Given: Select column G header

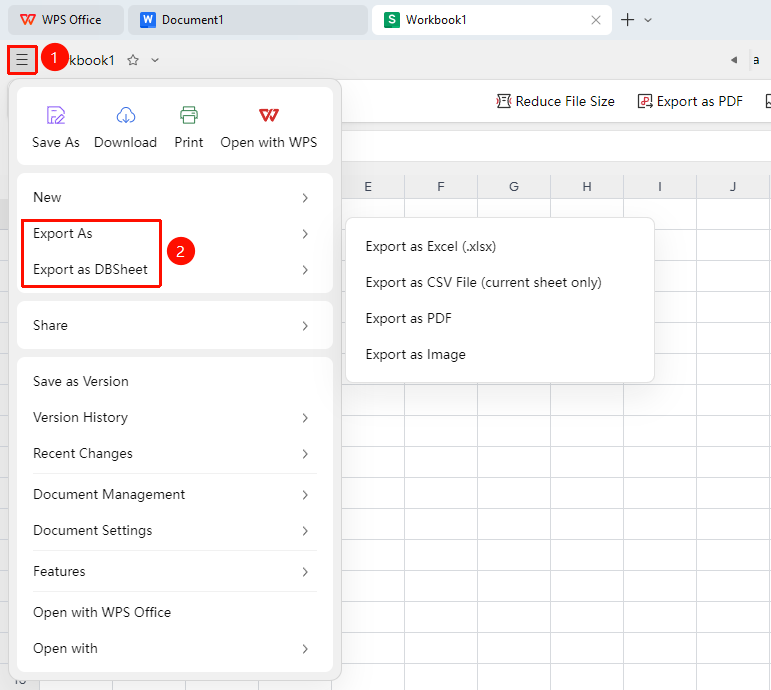Looking at the screenshot, I should click(514, 186).
